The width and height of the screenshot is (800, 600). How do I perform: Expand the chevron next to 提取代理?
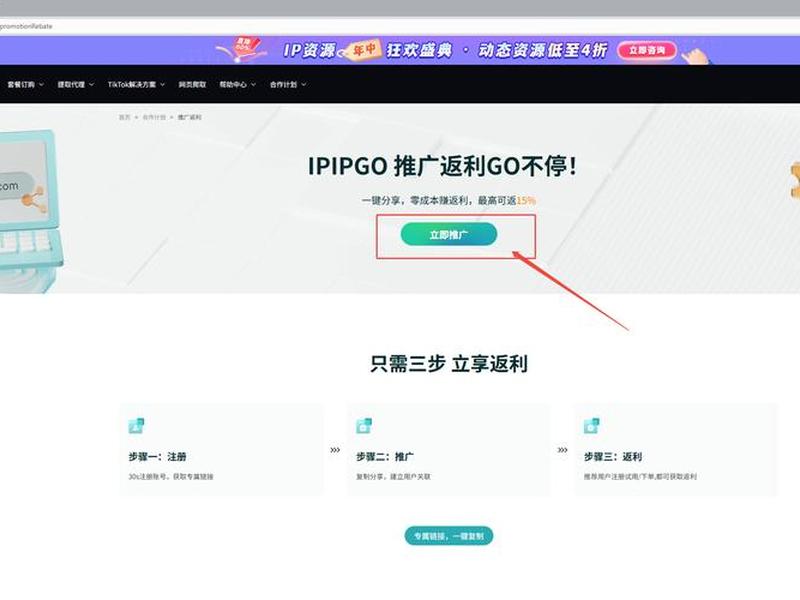pyautogui.click(x=91, y=84)
